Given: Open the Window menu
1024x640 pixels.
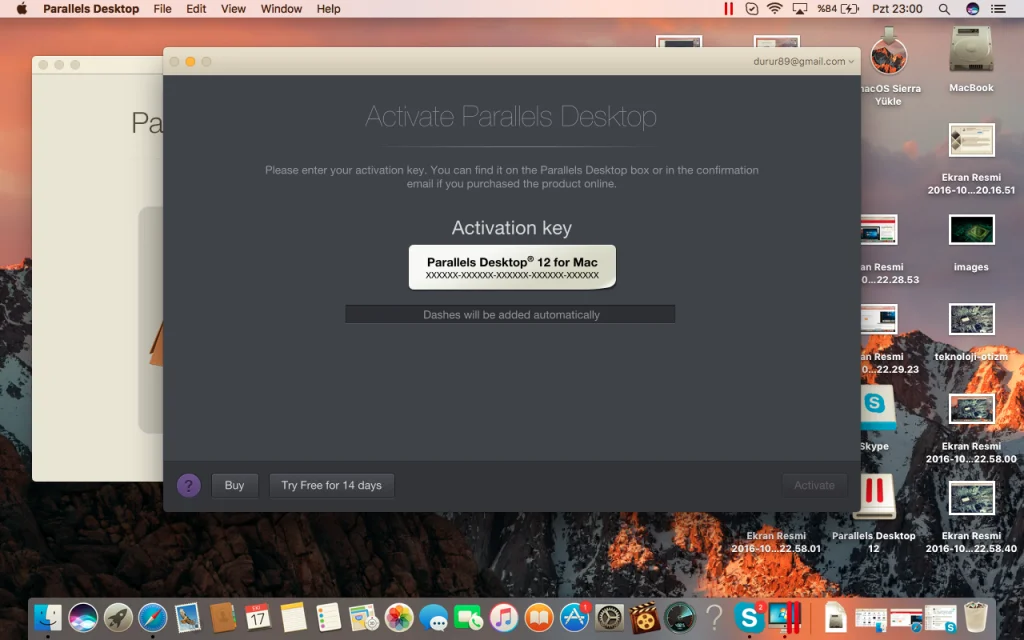Looking at the screenshot, I should (x=281, y=9).
